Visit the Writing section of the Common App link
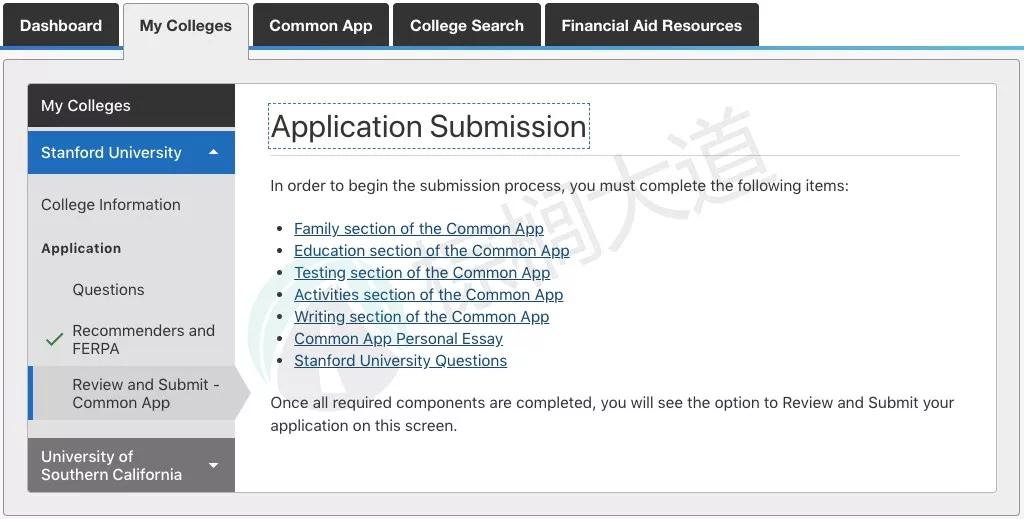The image size is (1024, 519). [x=421, y=317]
